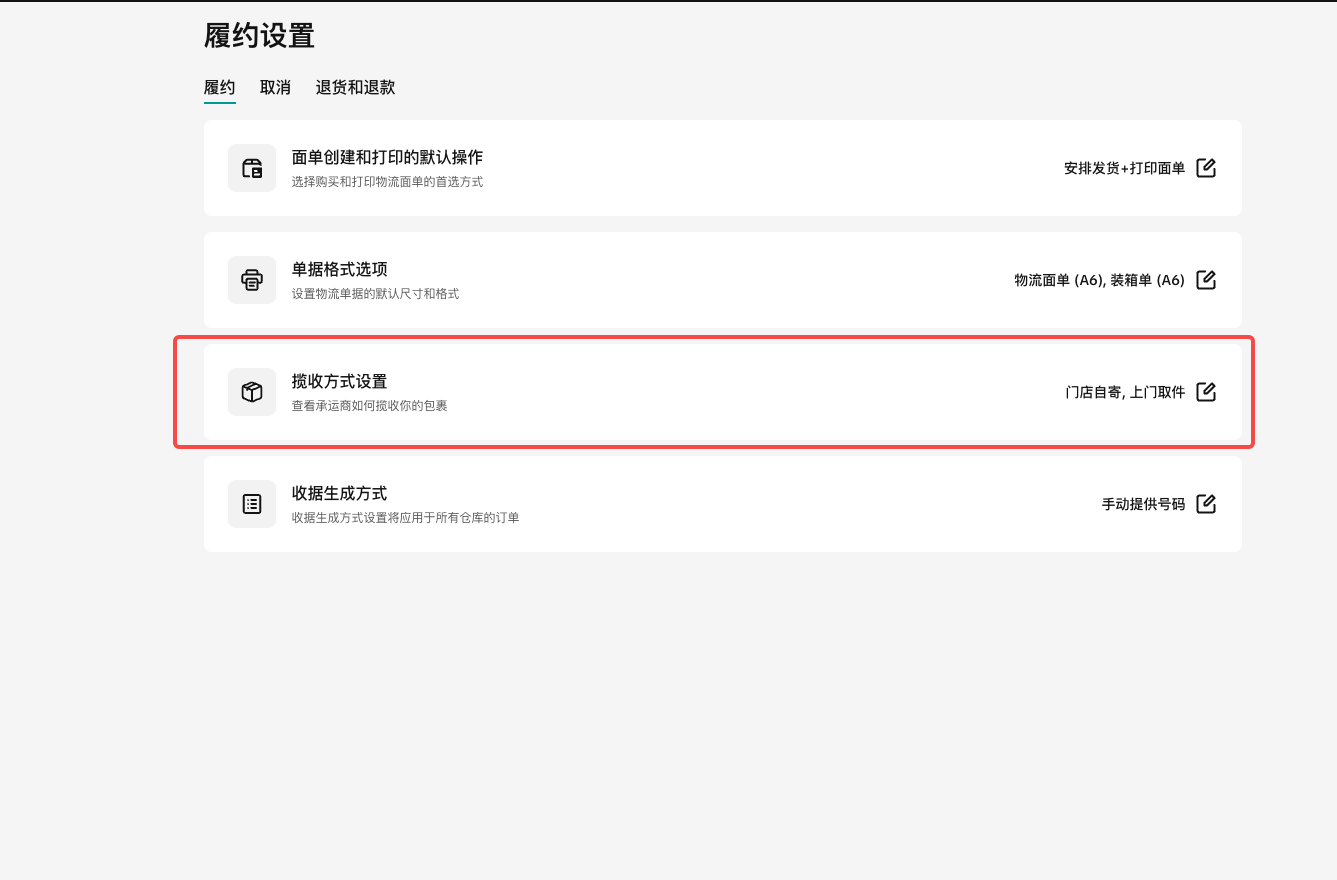Click the 收据生成方式 row title
This screenshot has width=1337, height=880.
click(x=339, y=494)
